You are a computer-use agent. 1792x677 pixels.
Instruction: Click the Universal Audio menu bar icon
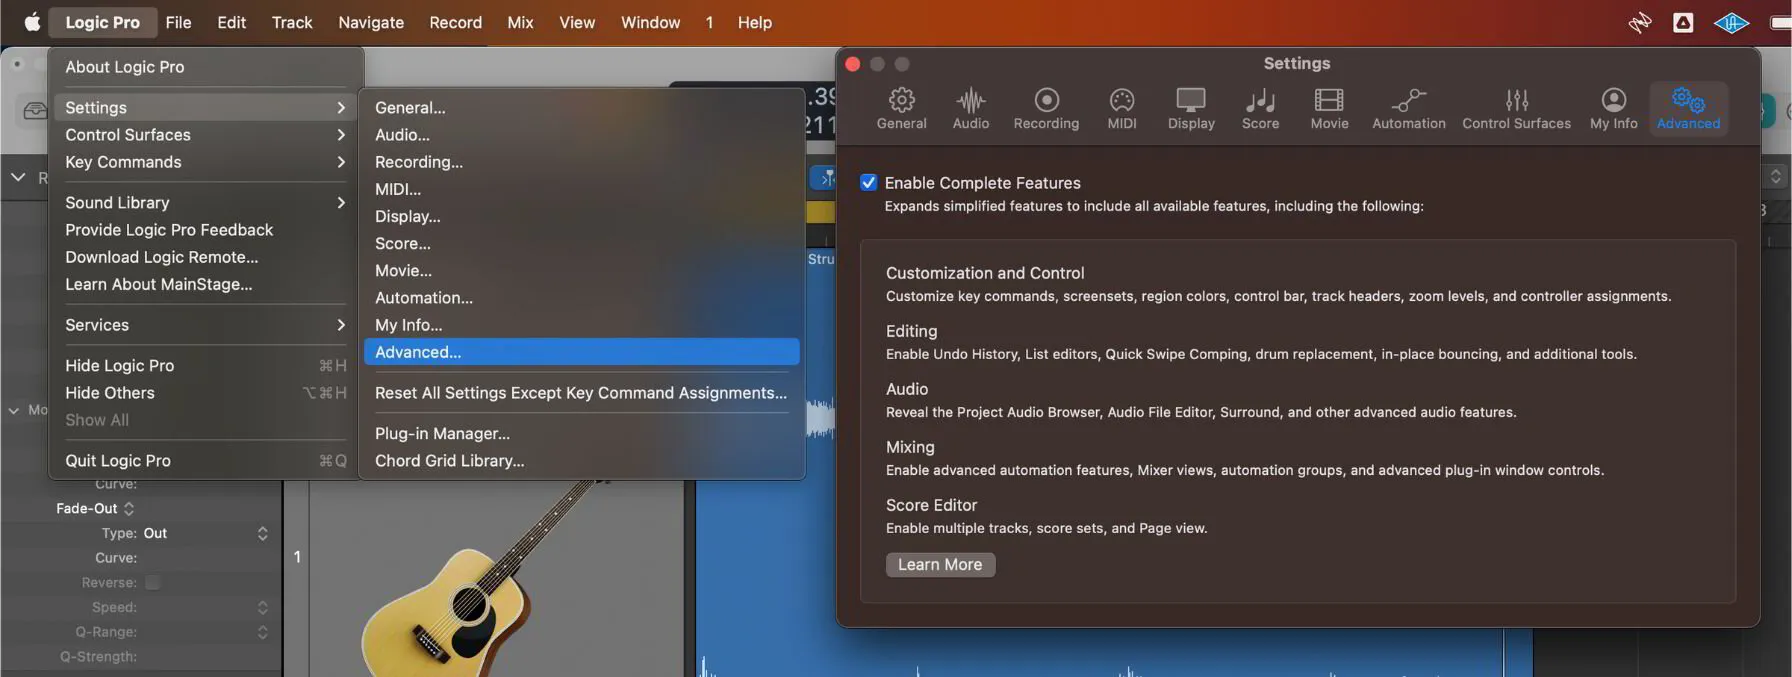tap(1731, 22)
